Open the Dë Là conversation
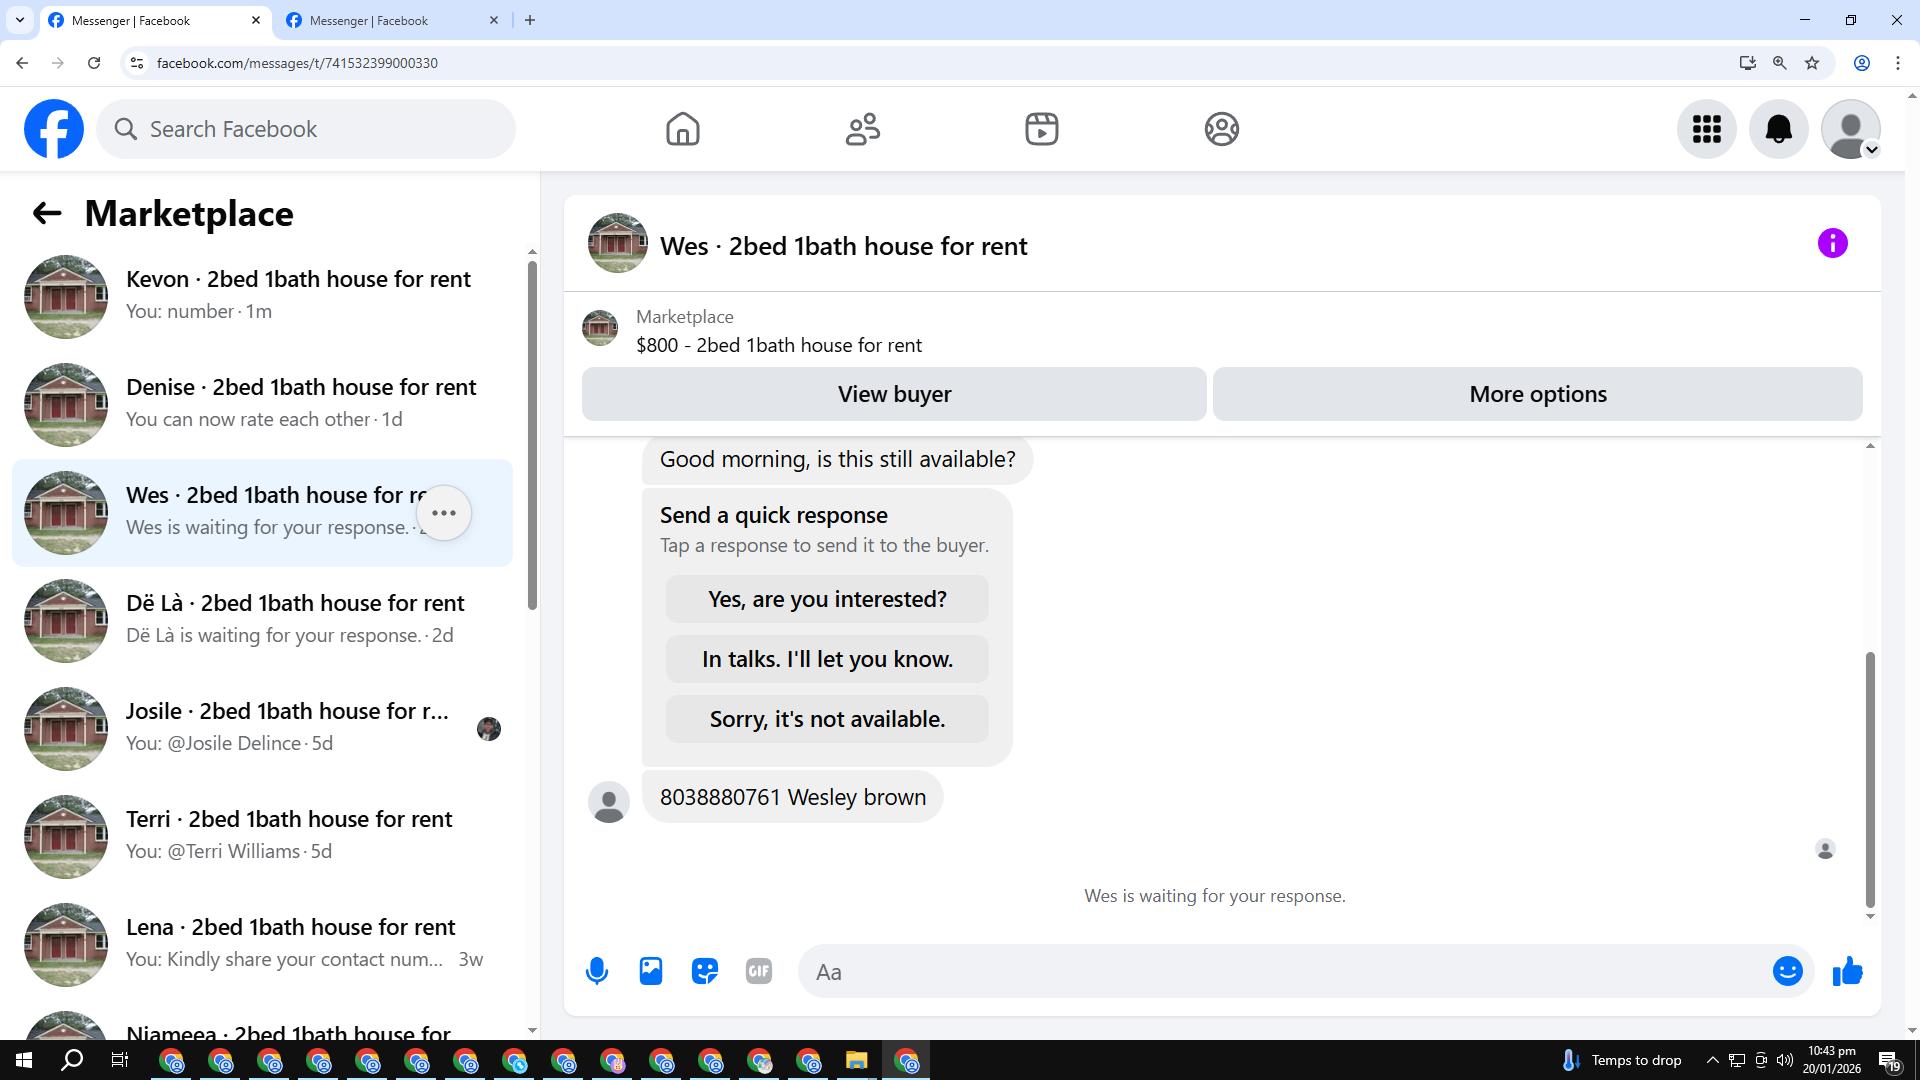The width and height of the screenshot is (1920, 1080). [262, 621]
